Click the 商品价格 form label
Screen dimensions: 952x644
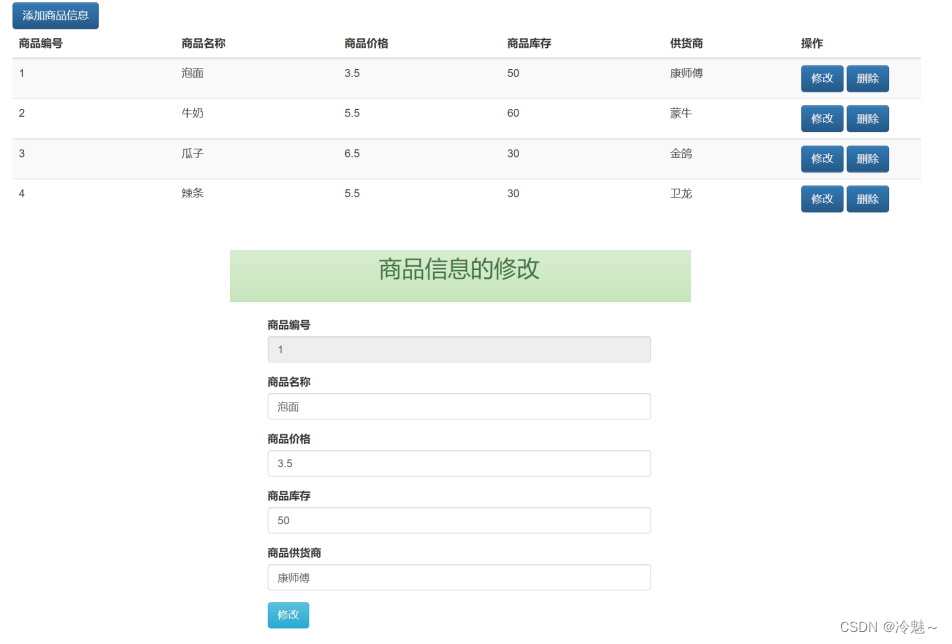click(x=289, y=439)
